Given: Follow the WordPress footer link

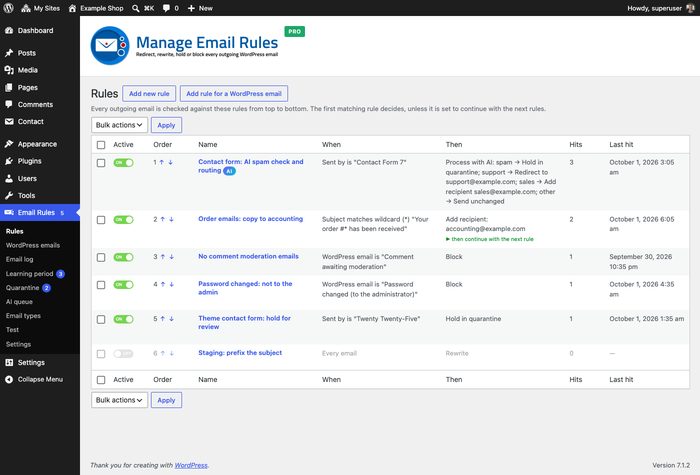Looking at the screenshot, I should [191, 465].
